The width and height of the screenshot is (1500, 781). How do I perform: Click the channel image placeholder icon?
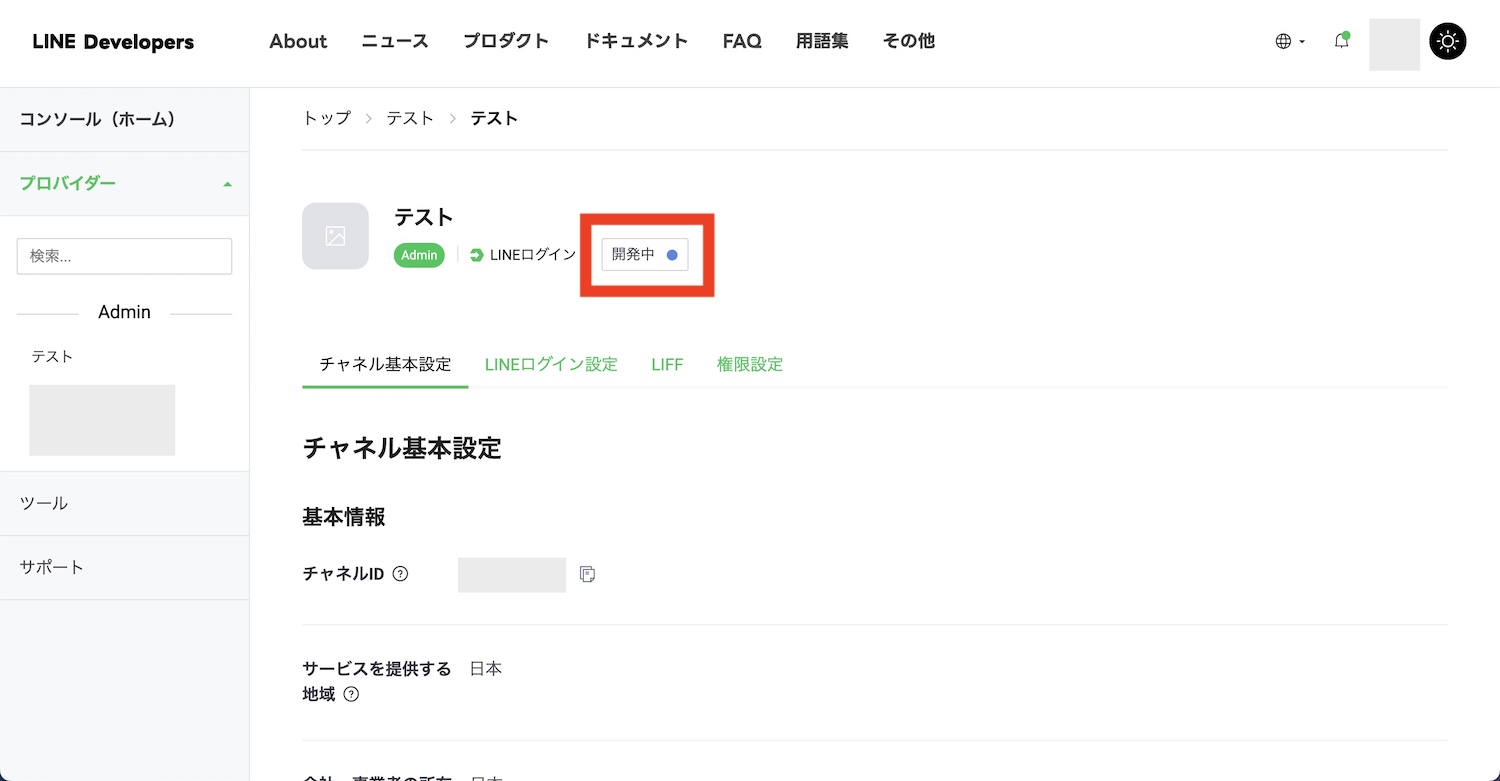point(335,236)
